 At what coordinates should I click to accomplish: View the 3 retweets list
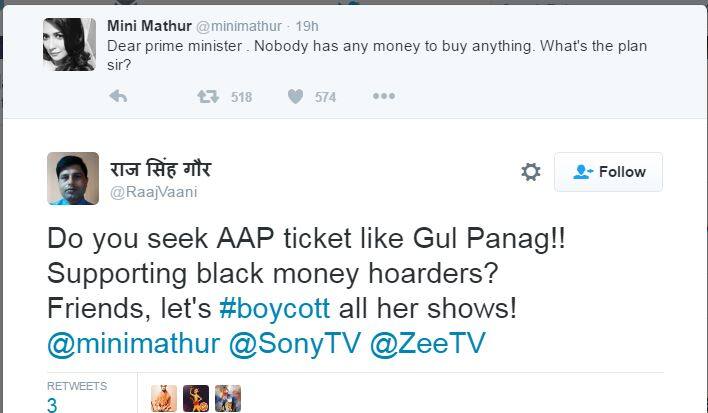pos(52,404)
